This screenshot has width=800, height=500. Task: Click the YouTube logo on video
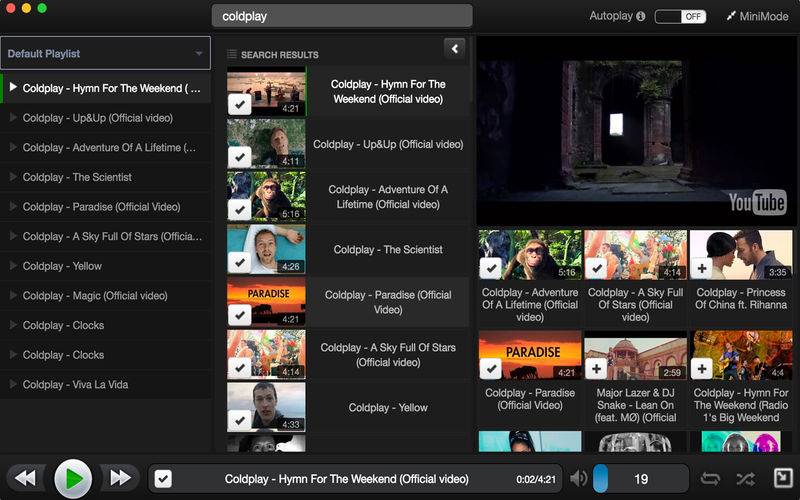pyautogui.click(x=757, y=203)
